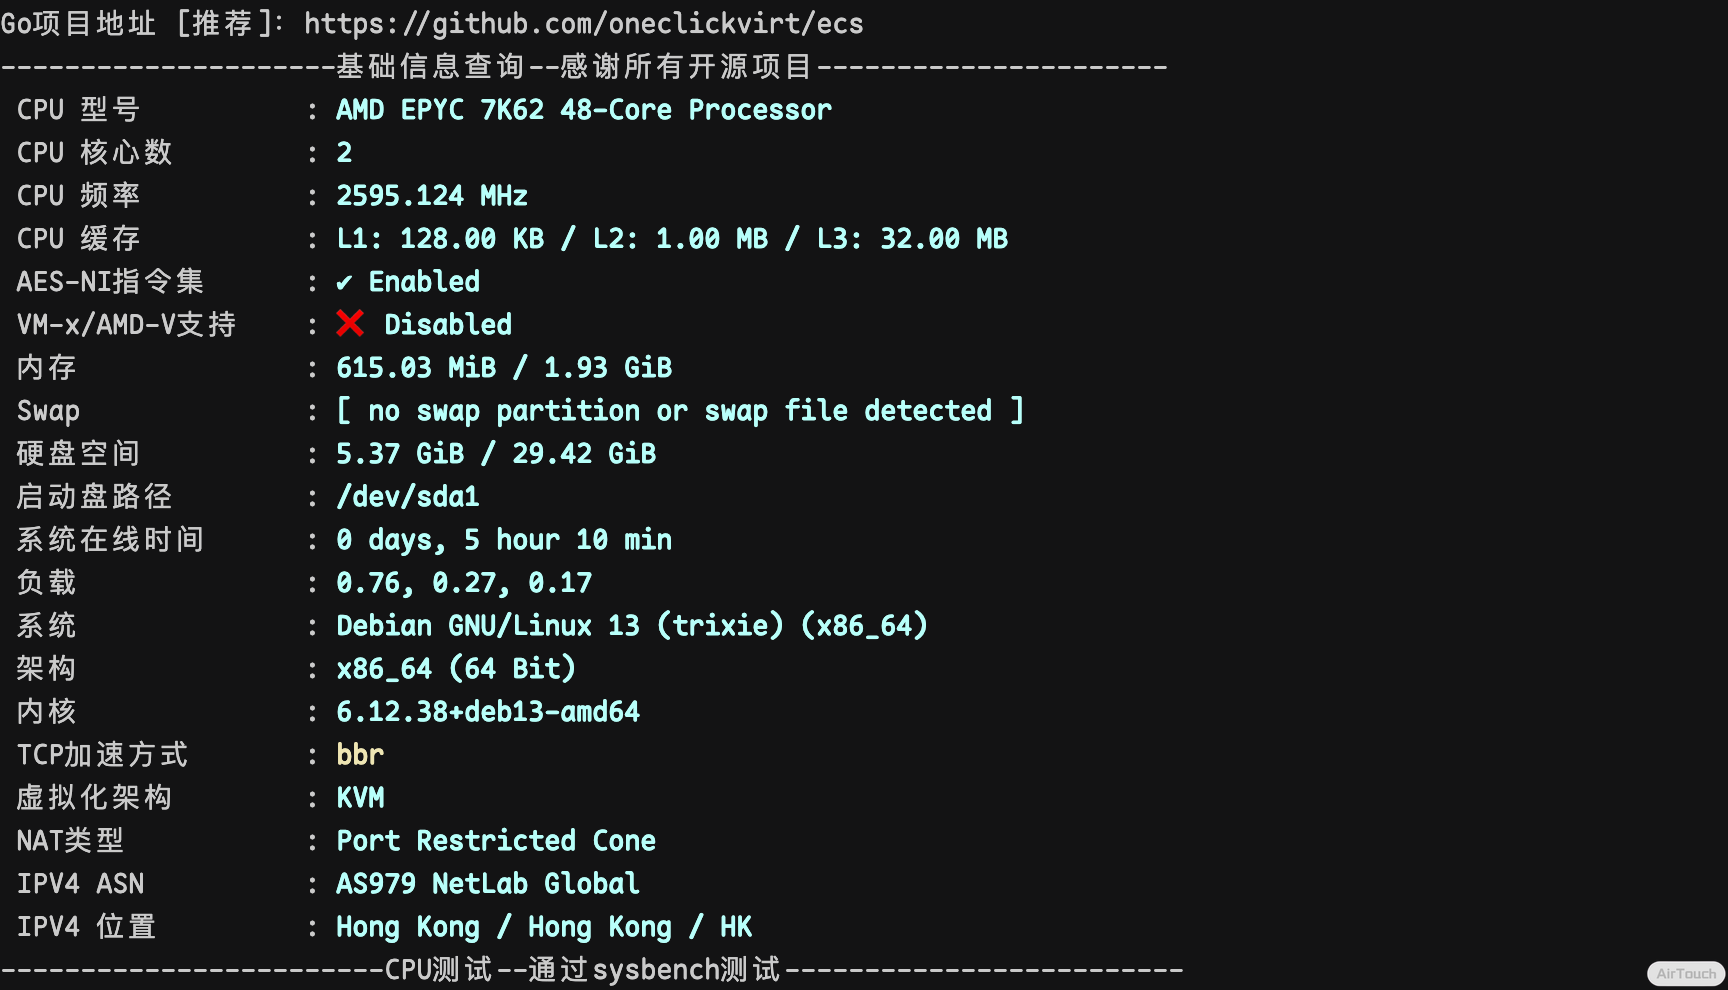Click the Port Restricted Cone NAT type
Viewport: 1728px width, 990px height.
[x=496, y=841]
